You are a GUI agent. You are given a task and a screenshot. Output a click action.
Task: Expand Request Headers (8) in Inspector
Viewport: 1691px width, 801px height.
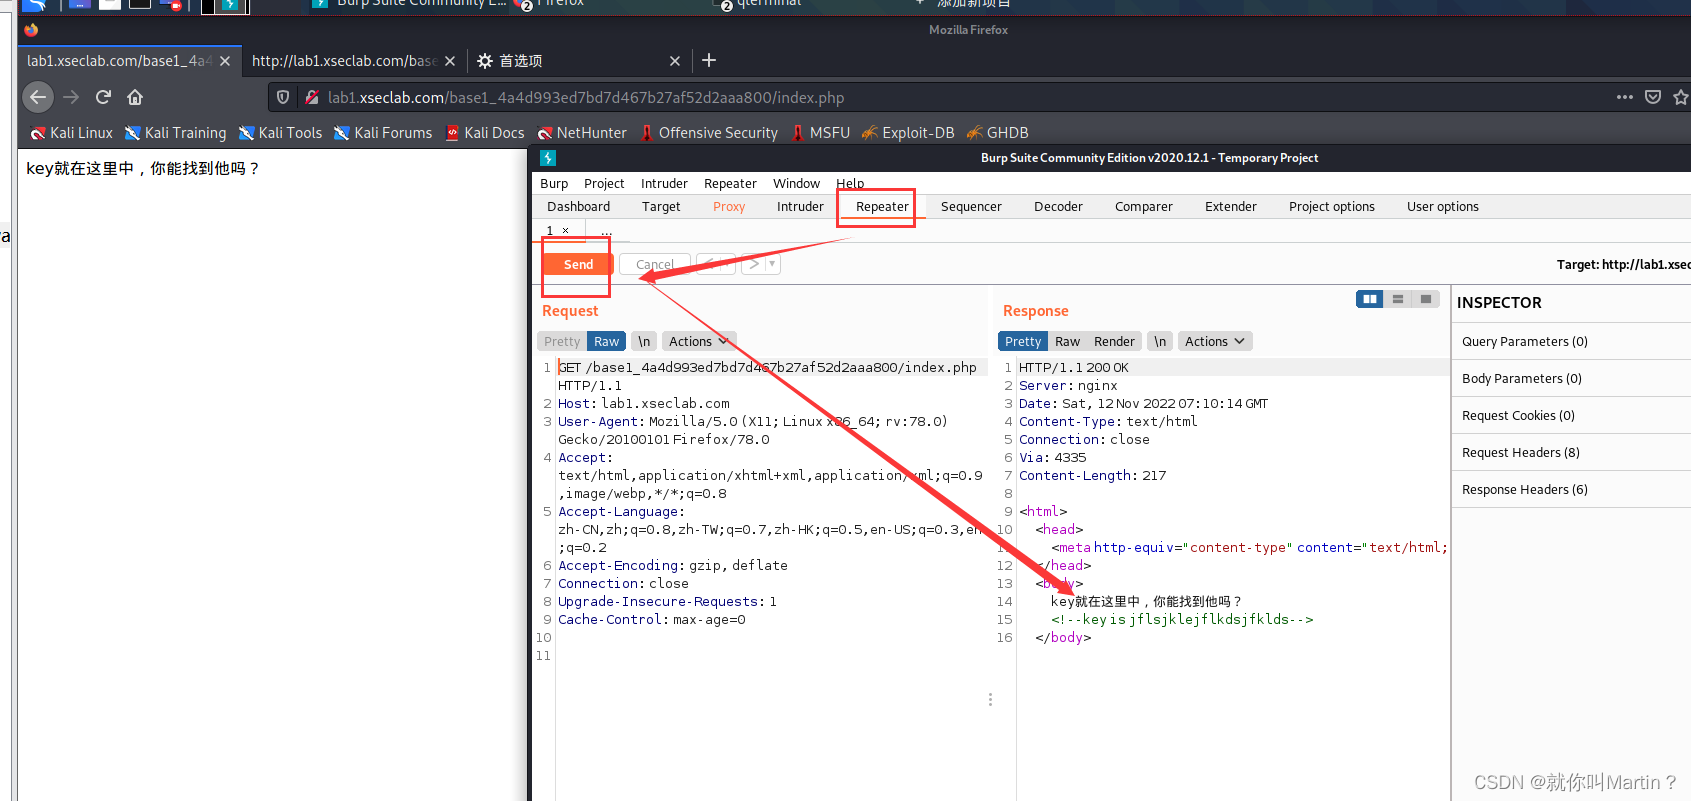tap(1571, 452)
